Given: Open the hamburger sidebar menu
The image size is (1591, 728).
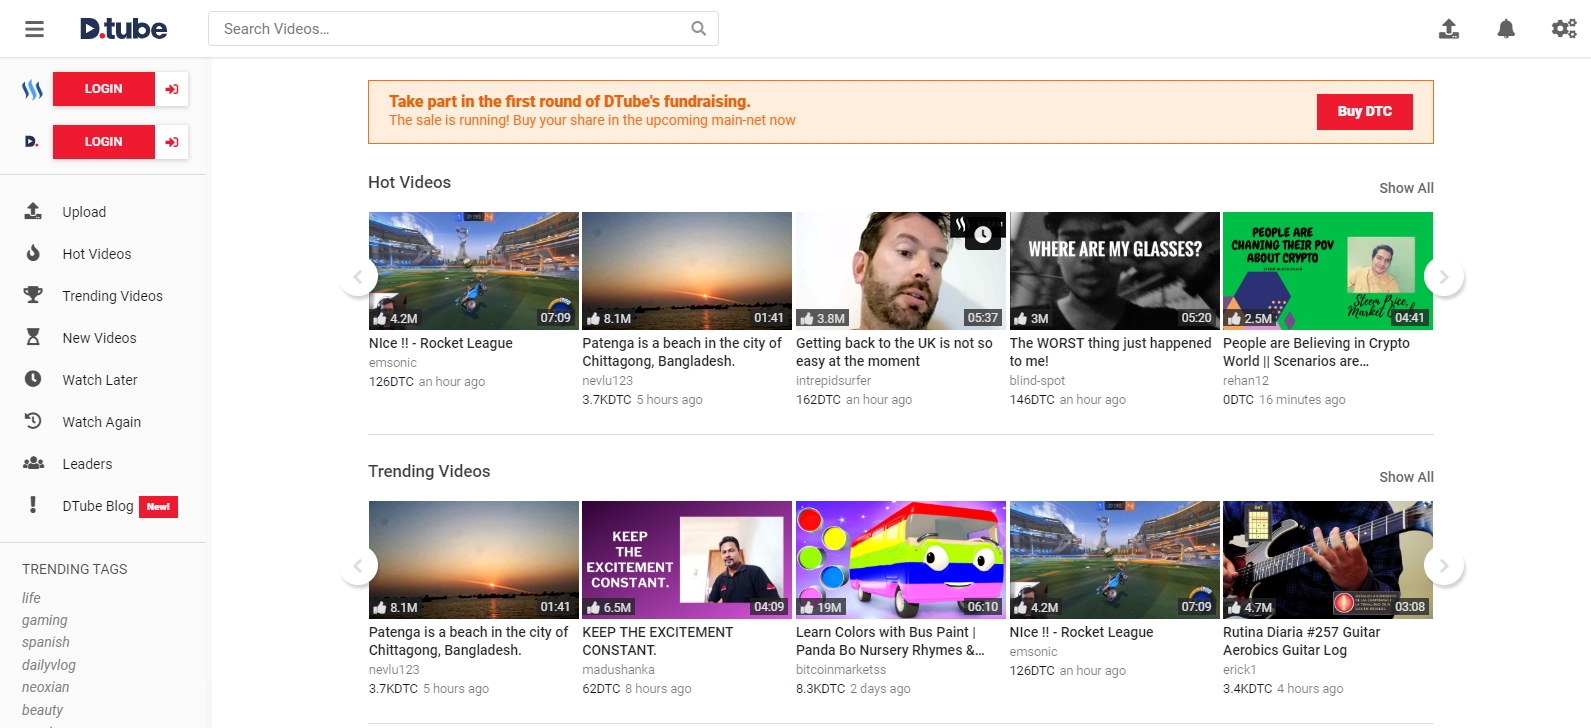Looking at the screenshot, I should [34, 29].
